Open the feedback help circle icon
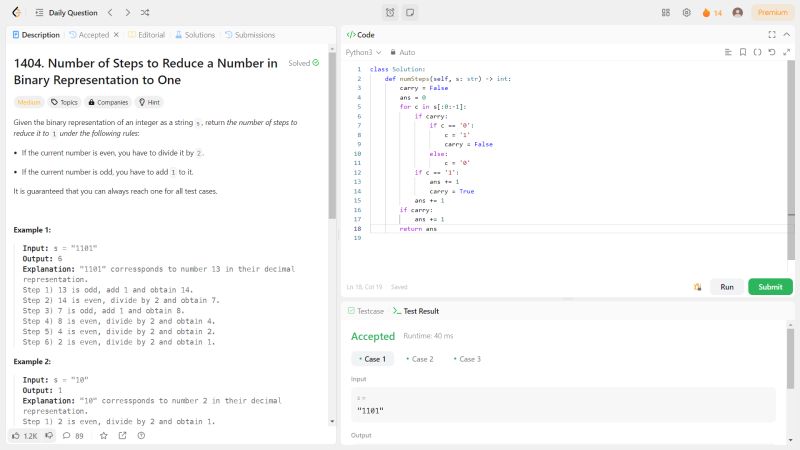 pyautogui.click(x=141, y=435)
